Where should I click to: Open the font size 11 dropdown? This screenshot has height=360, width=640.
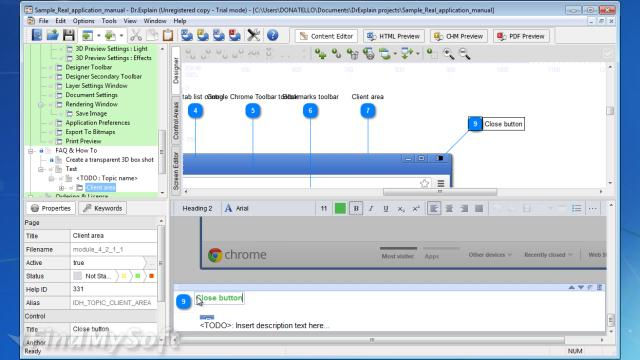coord(324,209)
